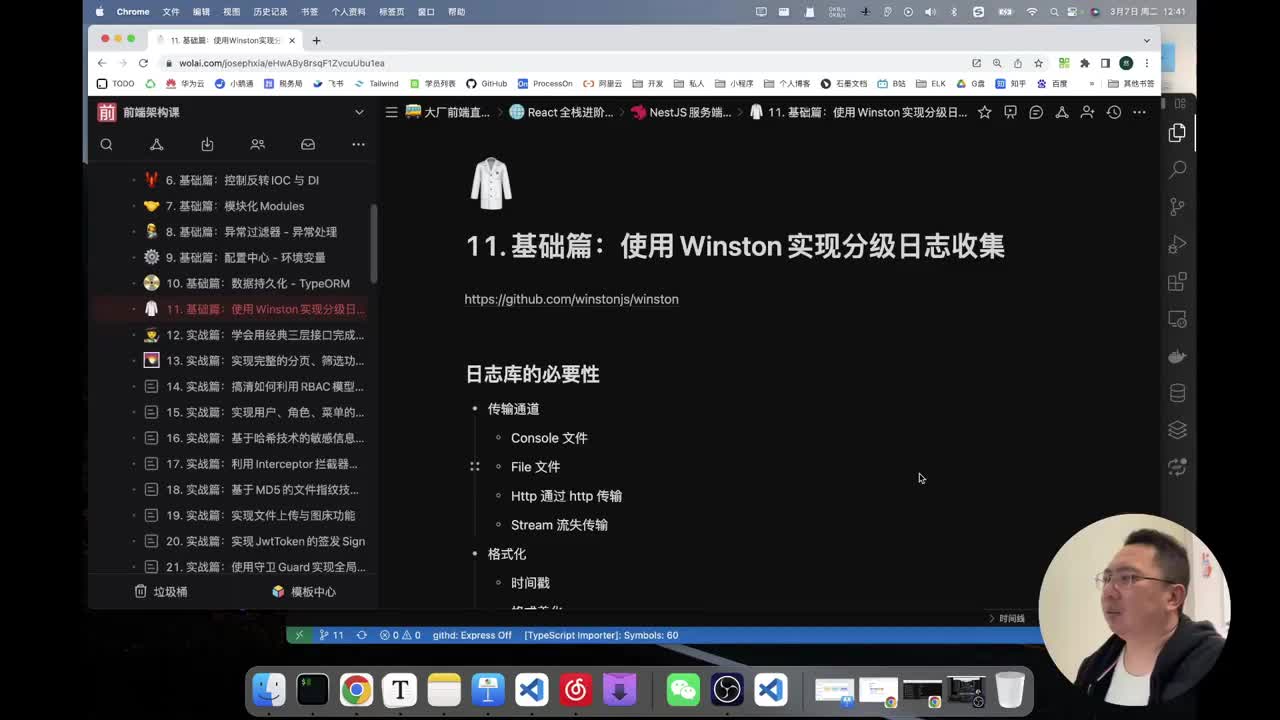Click the lab coat page icon
This screenshot has width=1280, height=720.
pos(491,184)
